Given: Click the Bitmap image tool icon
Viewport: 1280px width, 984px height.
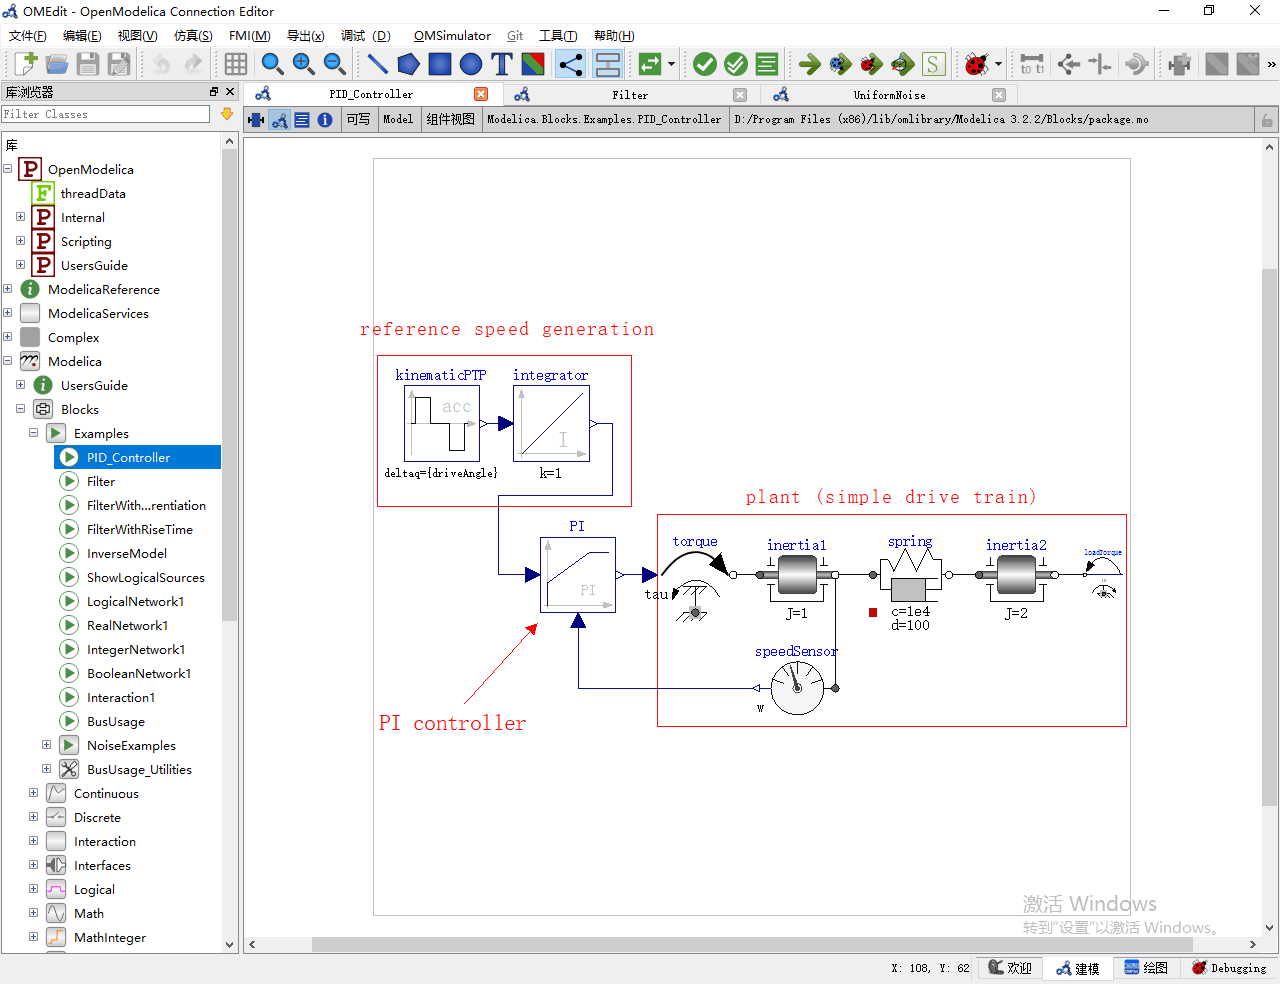Looking at the screenshot, I should [533, 64].
